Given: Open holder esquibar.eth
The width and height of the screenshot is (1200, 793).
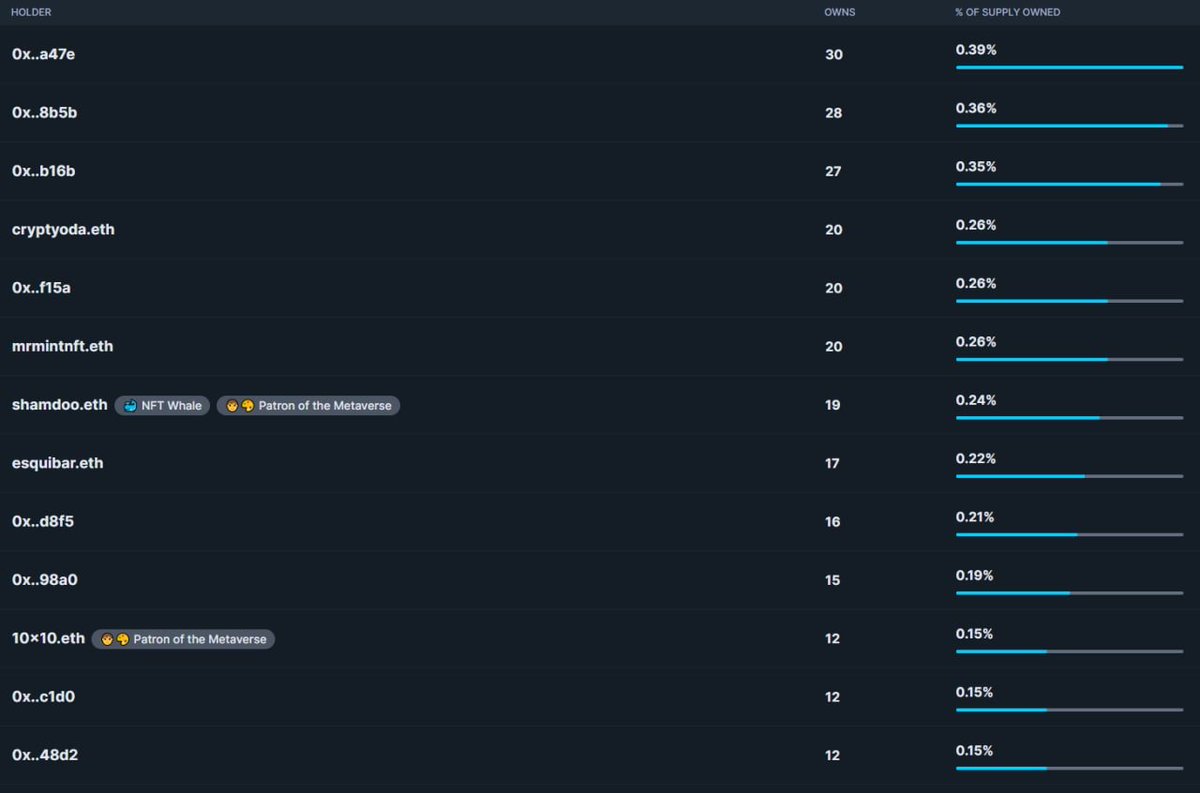Looking at the screenshot, I should point(57,463).
